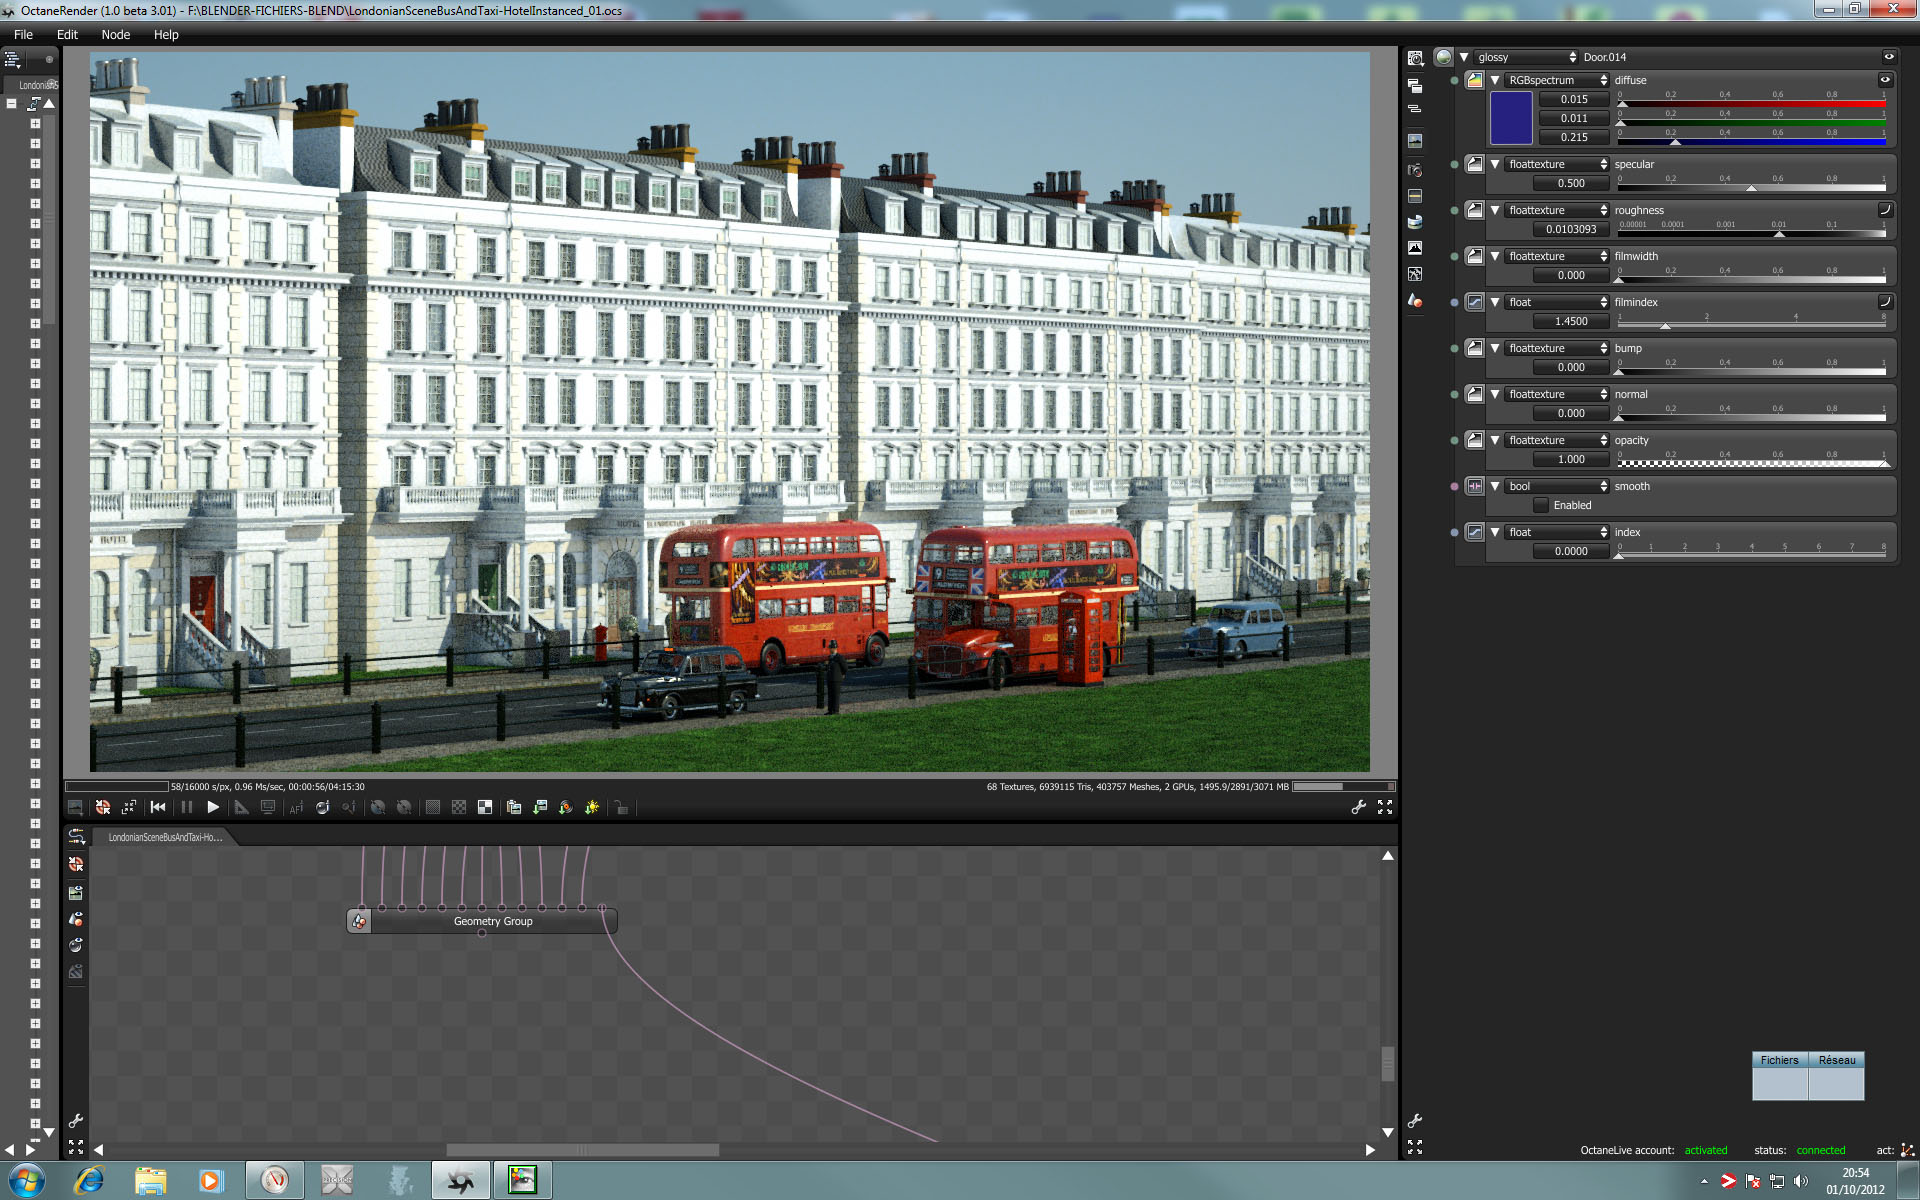This screenshot has width=1920, height=1200.
Task: Open the RGBspectrum diffuse type dropdown
Action: click(1556, 80)
